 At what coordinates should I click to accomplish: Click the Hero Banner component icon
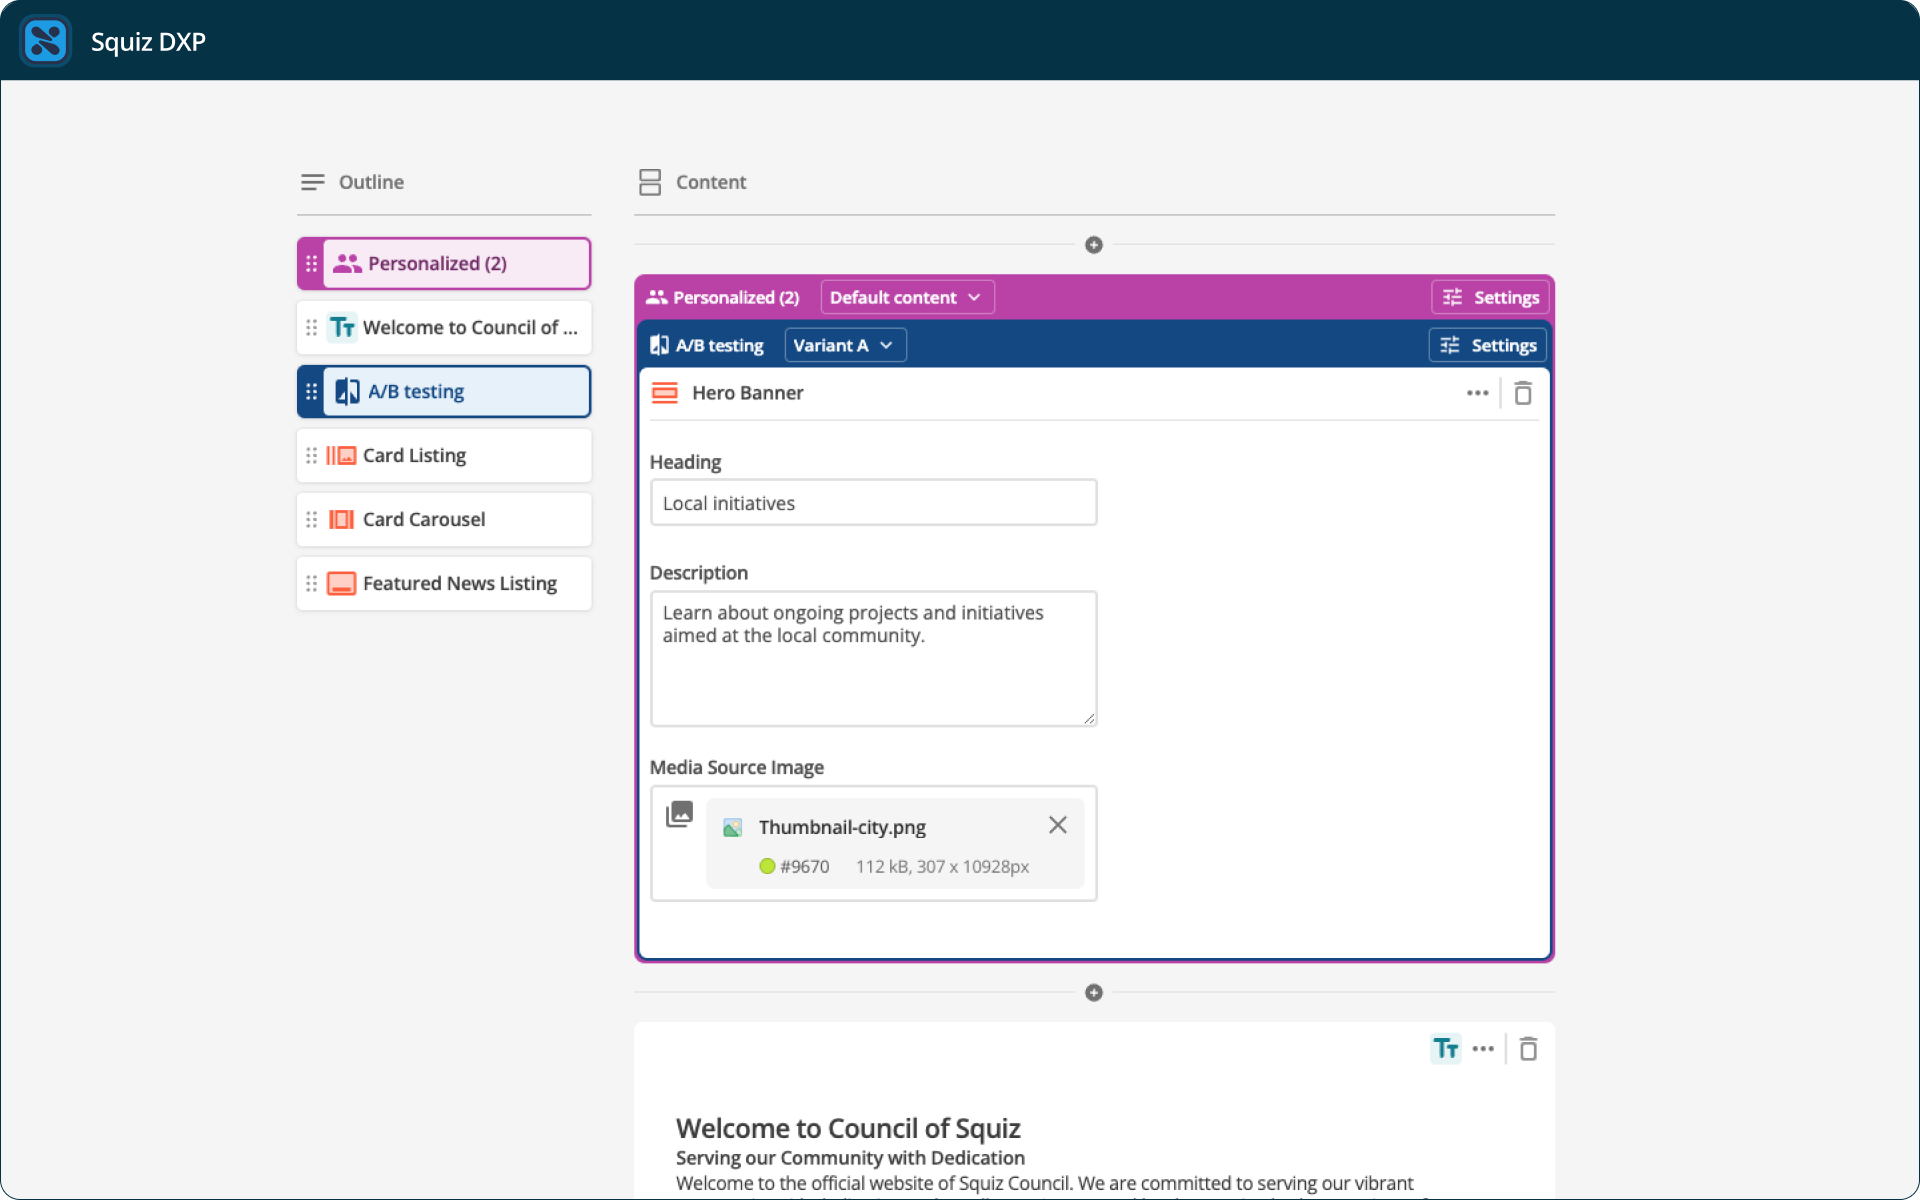665,393
